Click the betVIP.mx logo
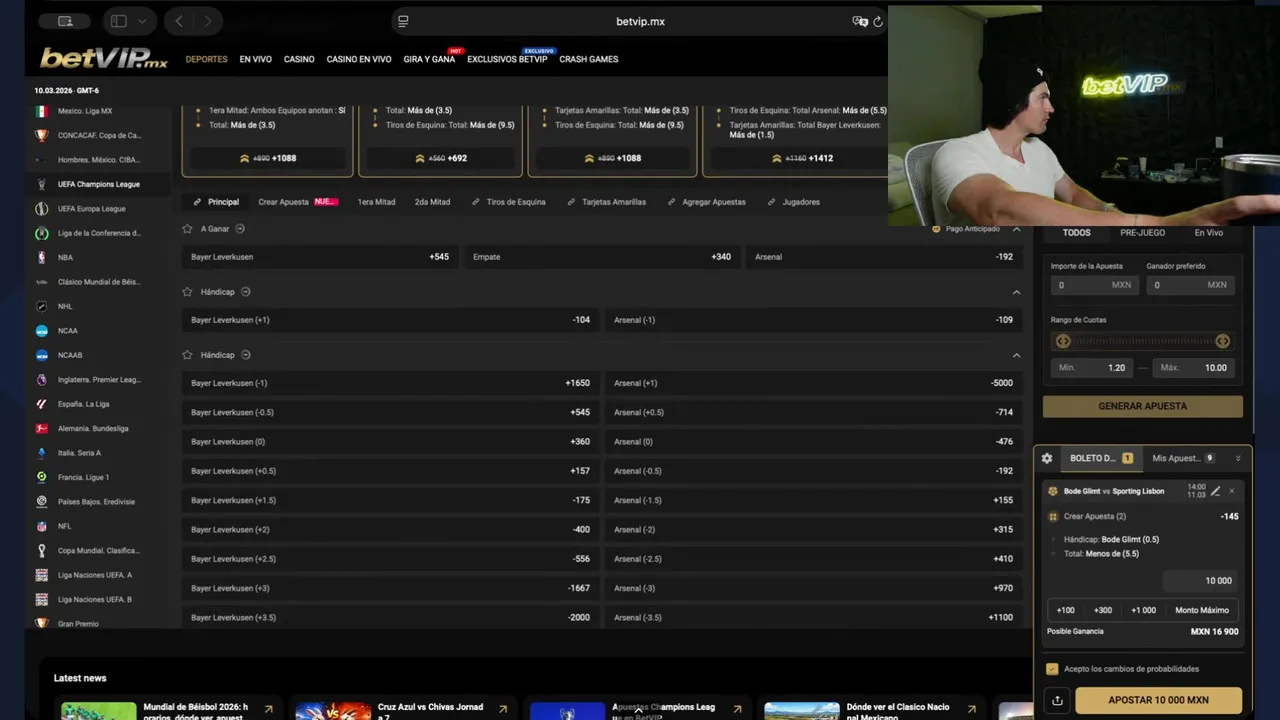 pyautogui.click(x=103, y=58)
